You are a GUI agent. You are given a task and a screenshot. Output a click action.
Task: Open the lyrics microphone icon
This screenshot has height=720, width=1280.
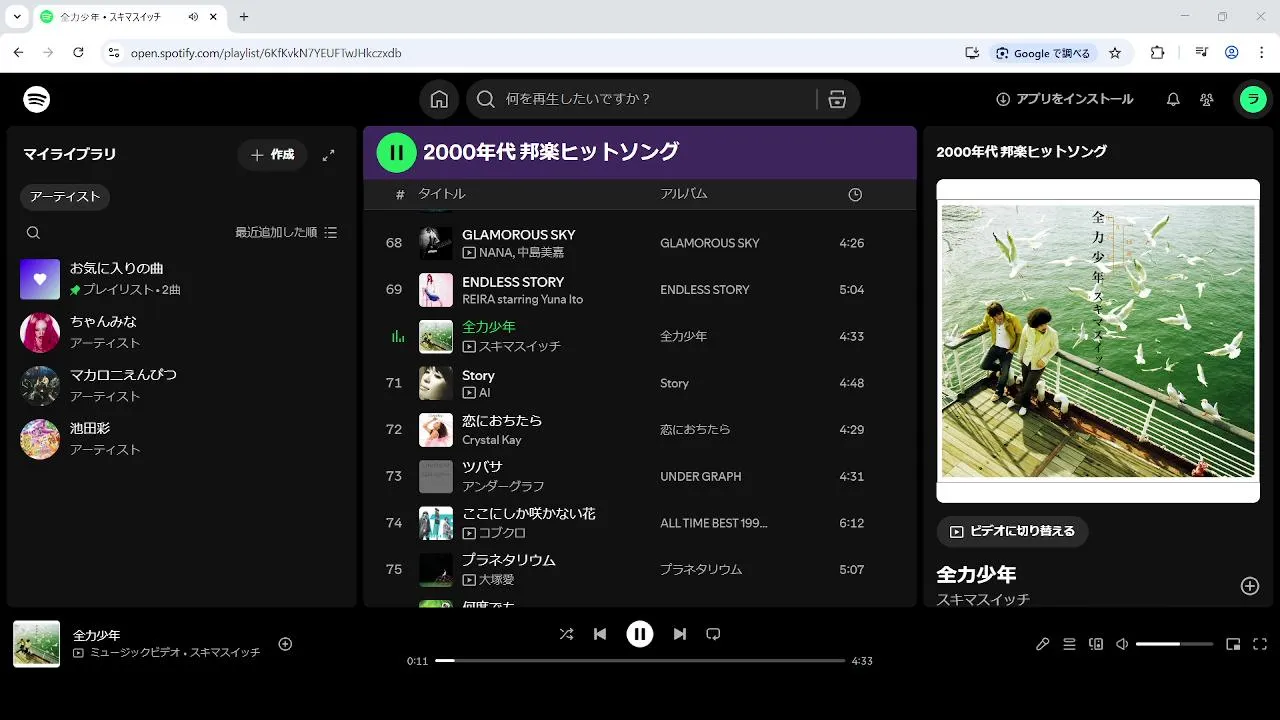[1043, 644]
